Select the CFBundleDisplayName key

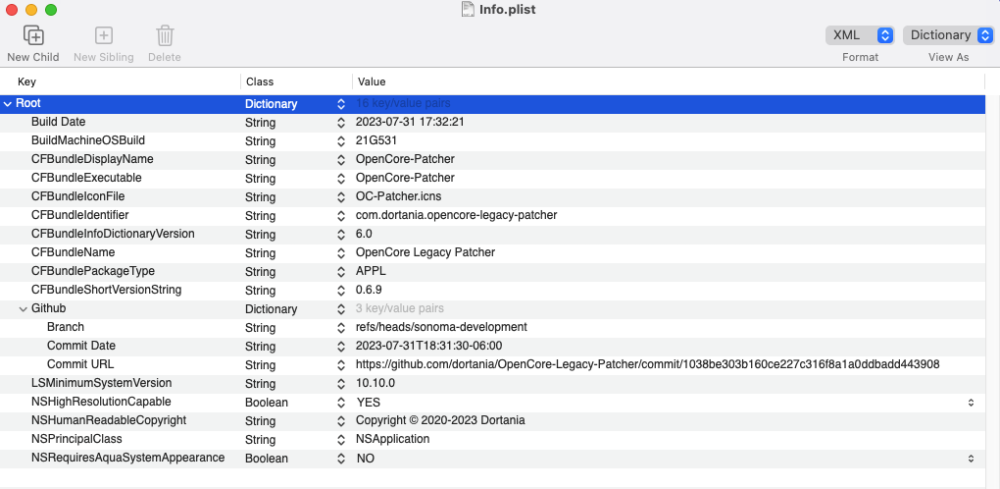tap(92, 159)
